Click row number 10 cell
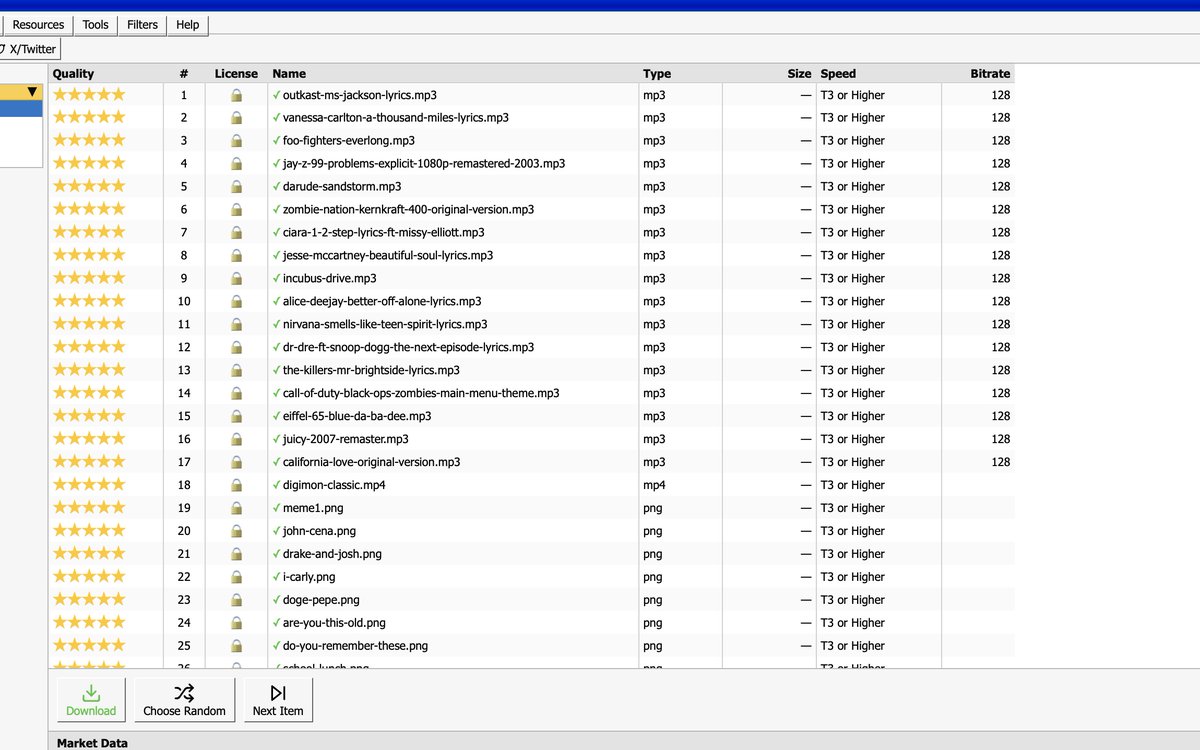 click(184, 302)
